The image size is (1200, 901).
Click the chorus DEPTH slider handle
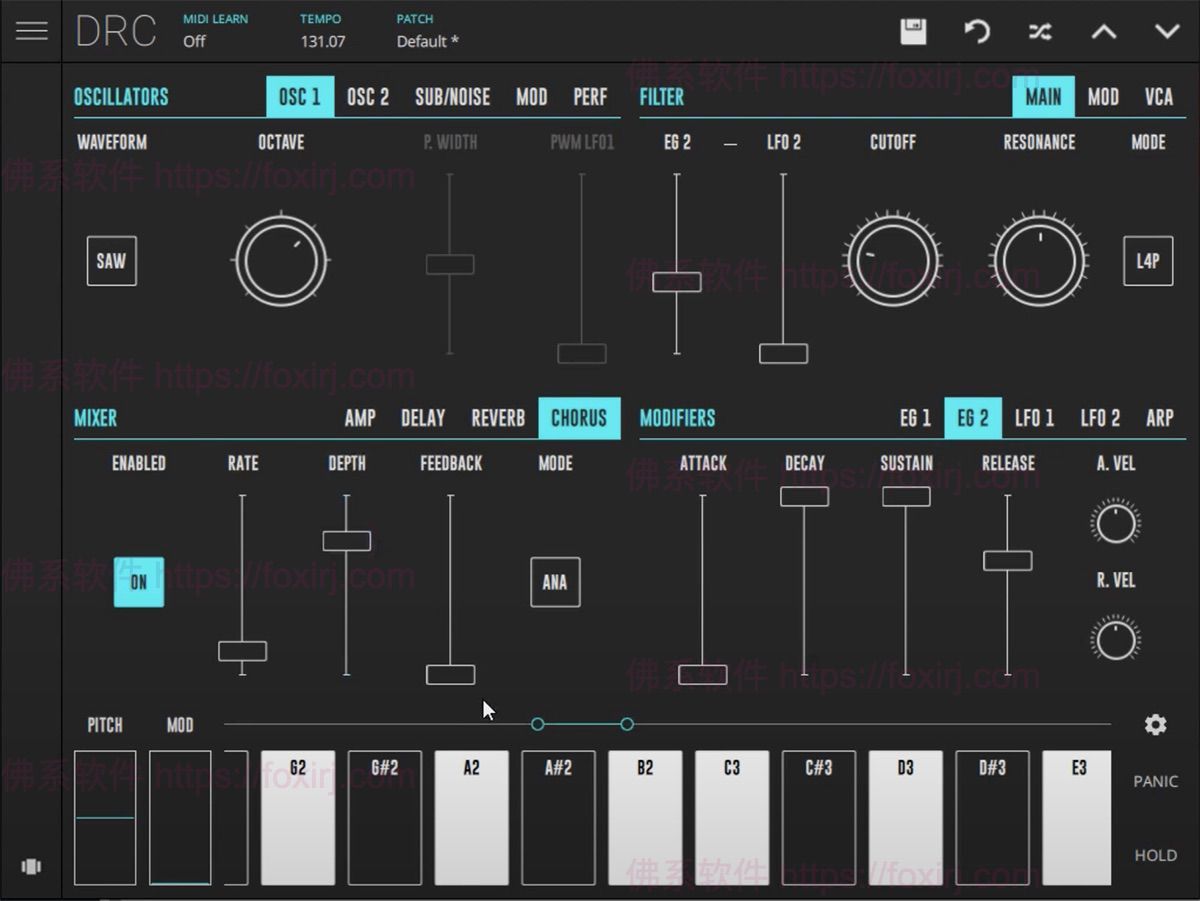pyautogui.click(x=346, y=541)
